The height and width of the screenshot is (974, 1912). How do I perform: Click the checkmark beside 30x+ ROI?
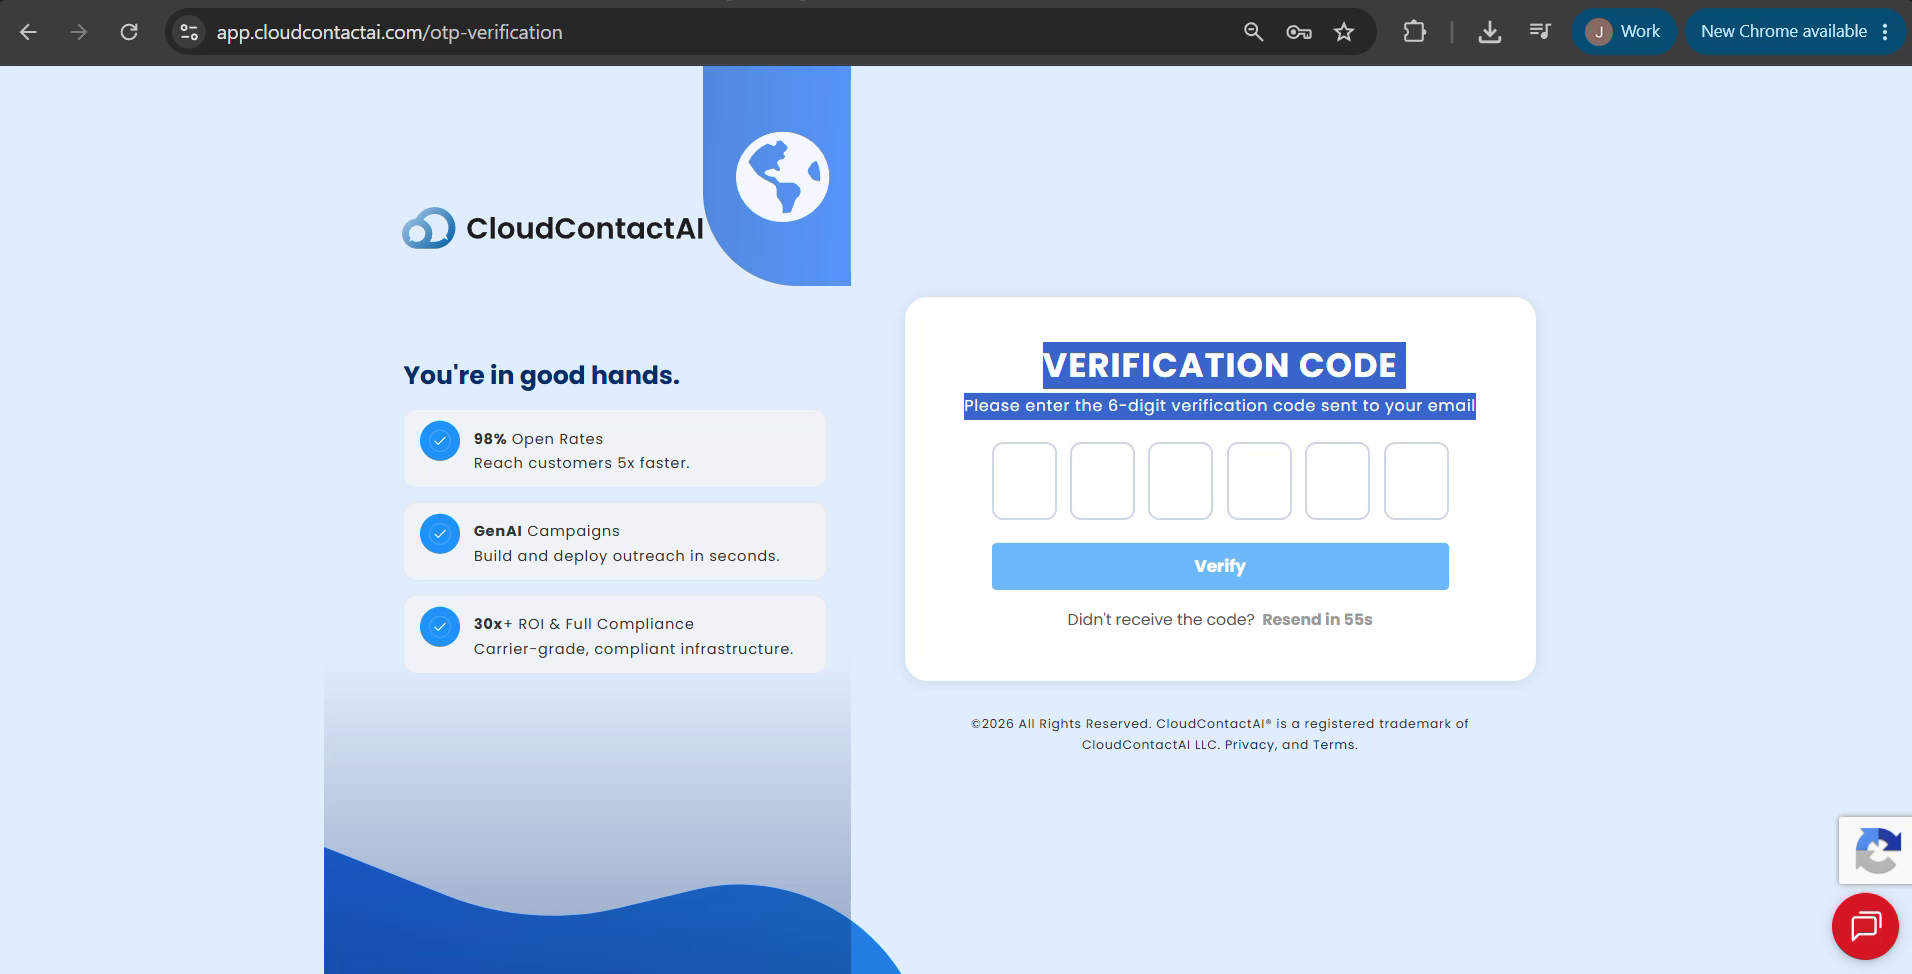(x=440, y=627)
